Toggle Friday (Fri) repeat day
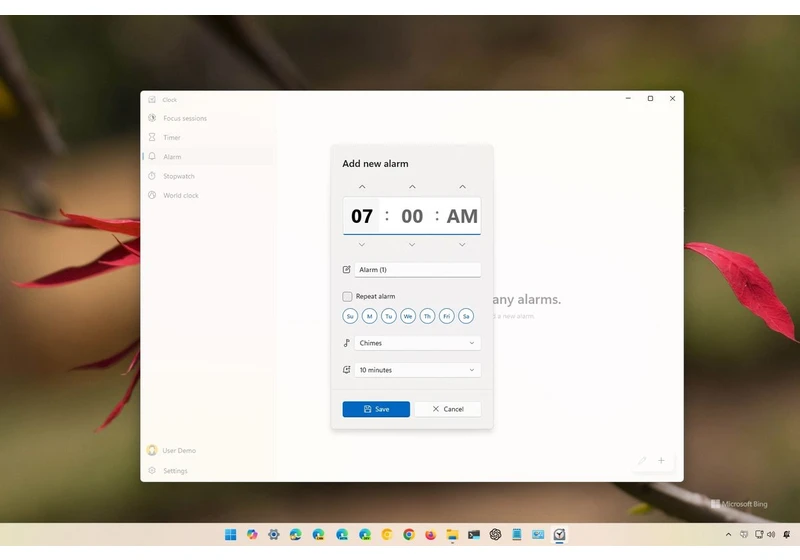 (x=446, y=316)
